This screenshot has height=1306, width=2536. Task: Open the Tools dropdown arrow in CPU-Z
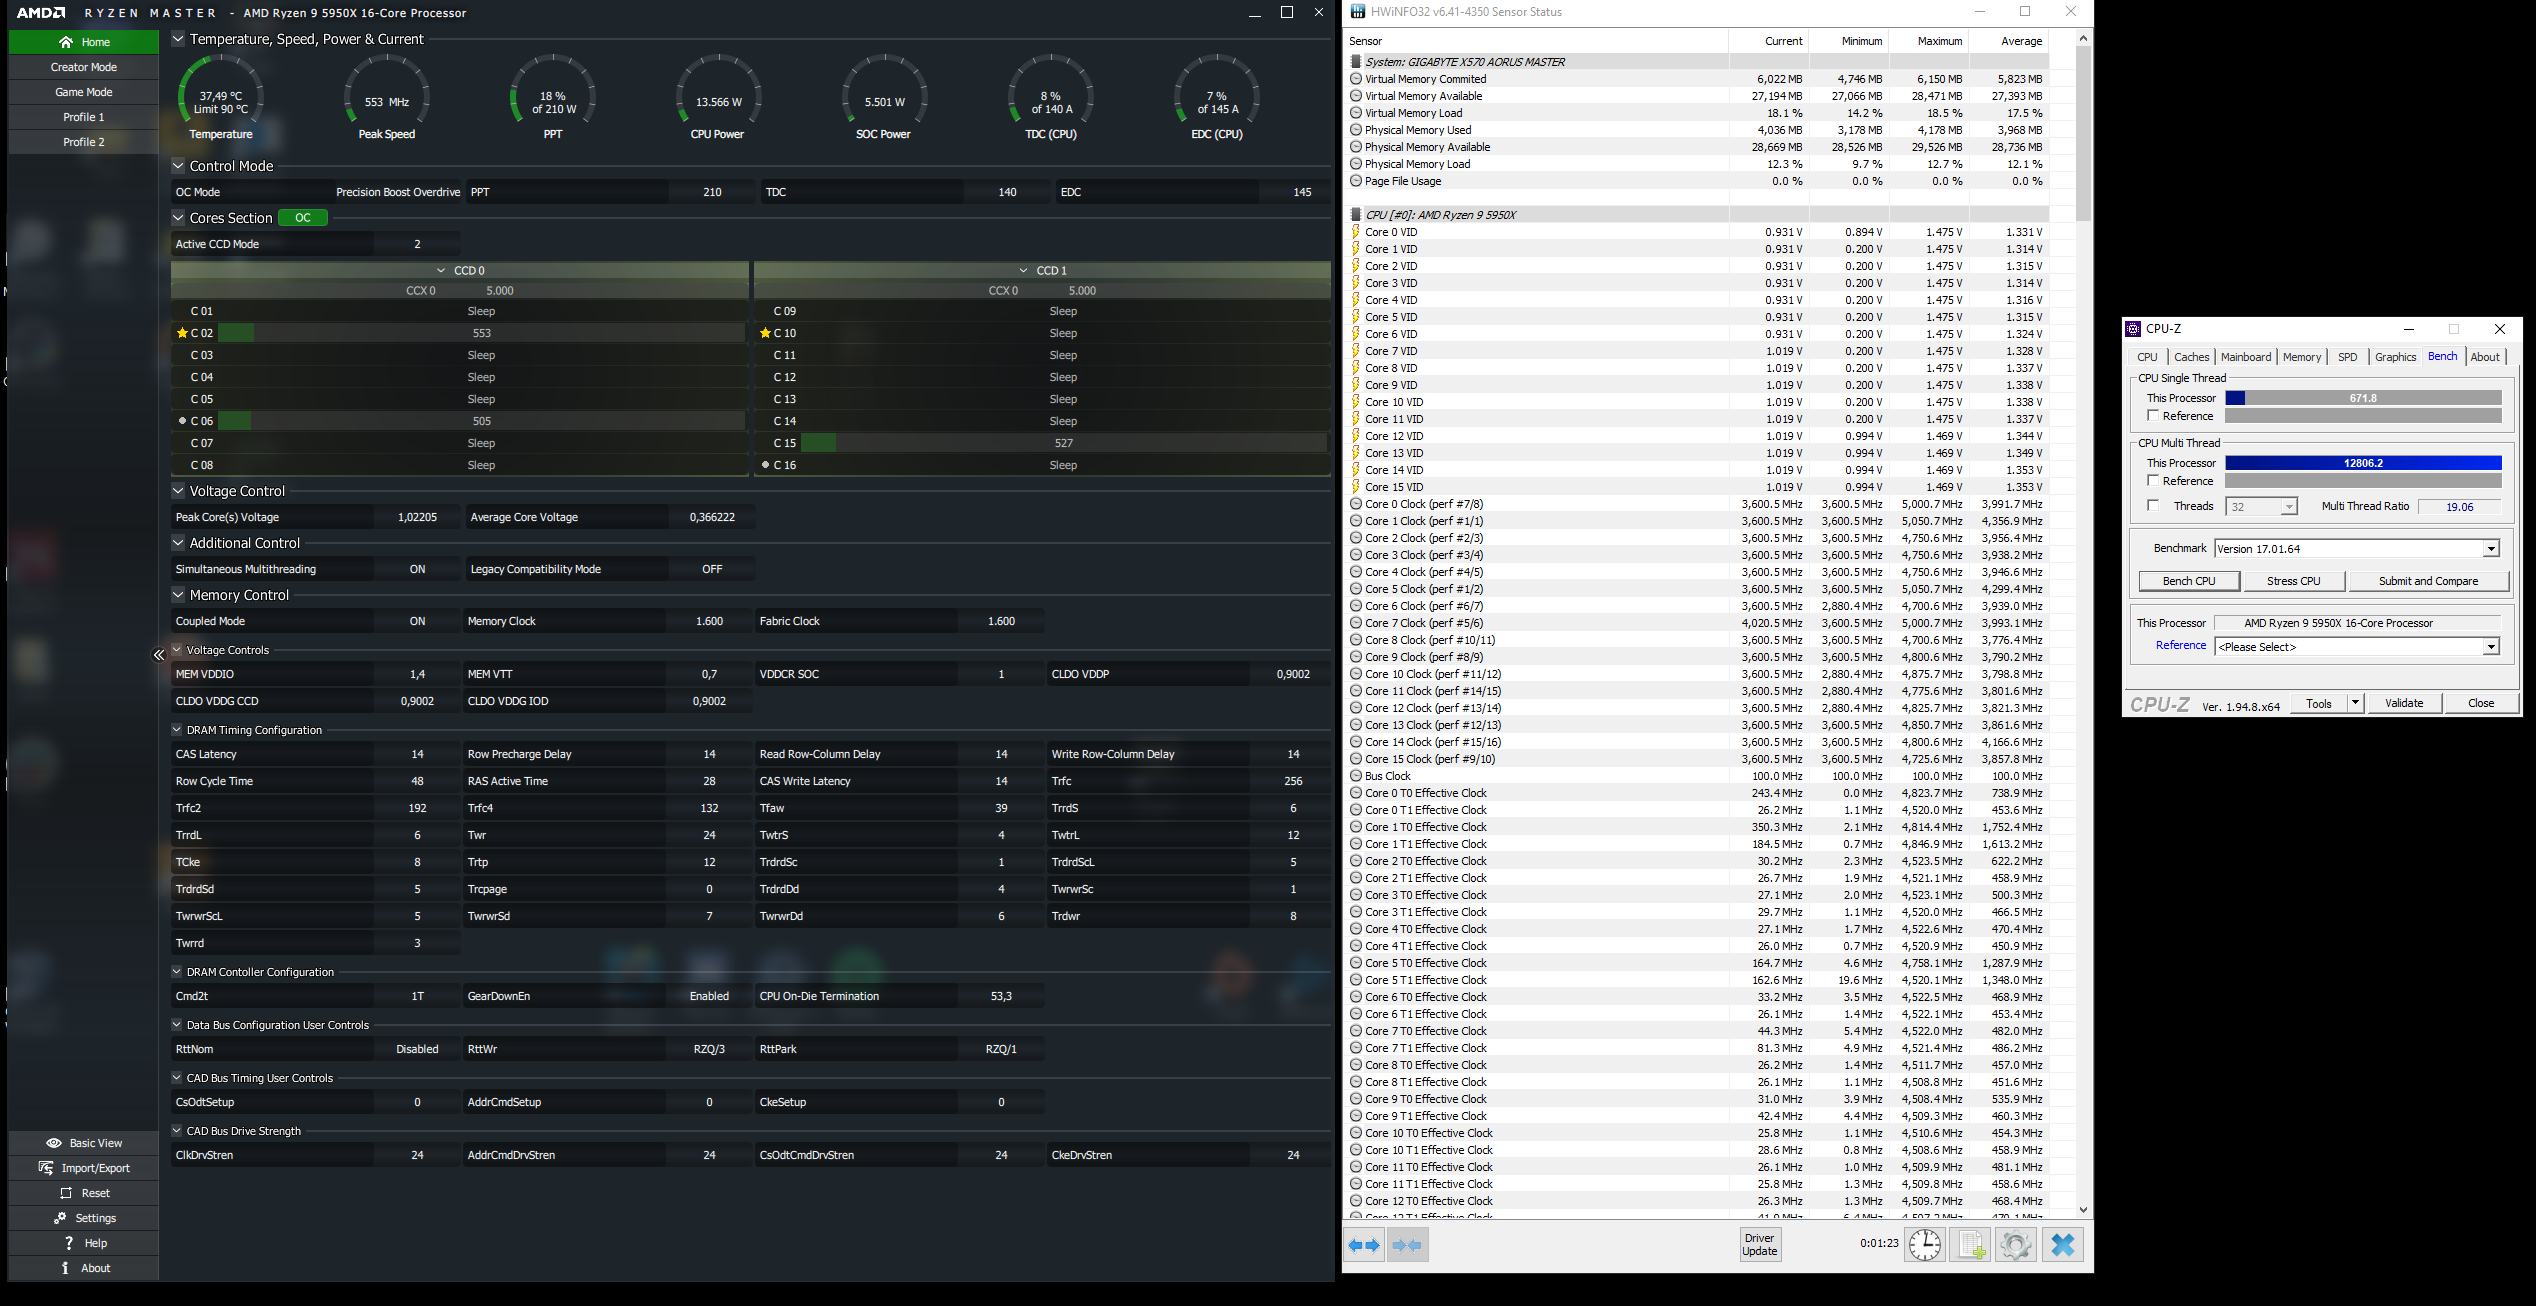click(2355, 703)
